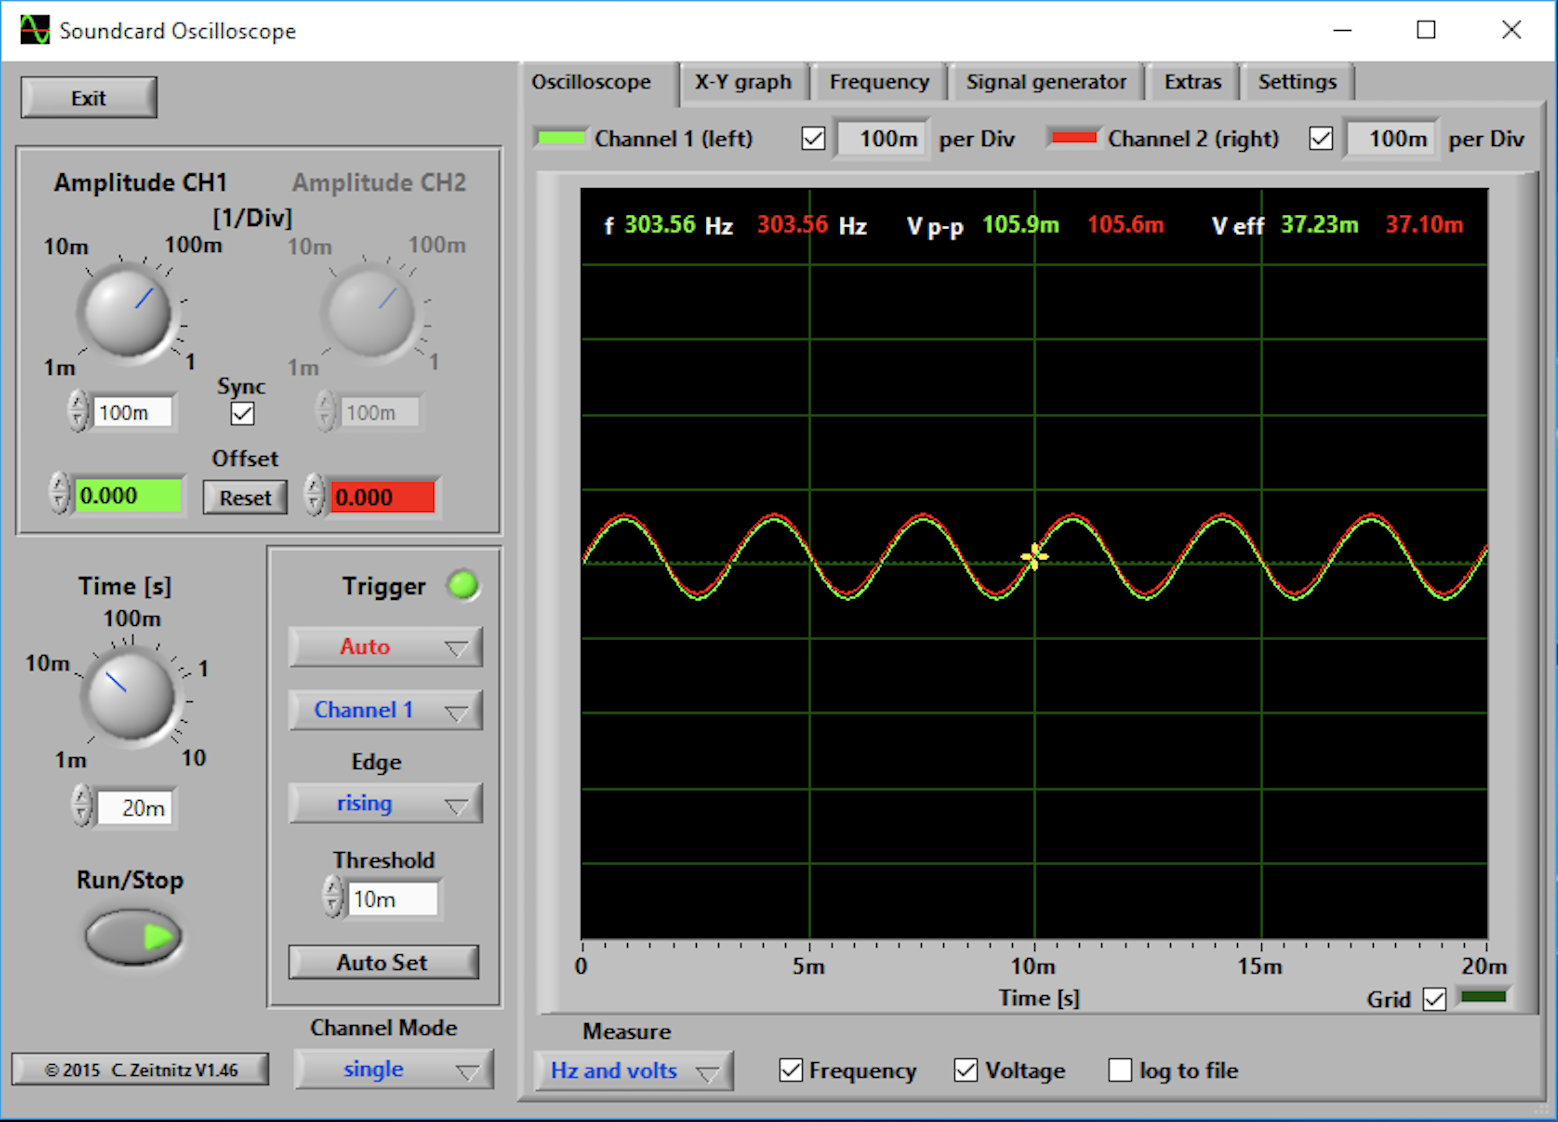
Task: Click the Time value stepper arrows
Action: pyautogui.click(x=82, y=807)
